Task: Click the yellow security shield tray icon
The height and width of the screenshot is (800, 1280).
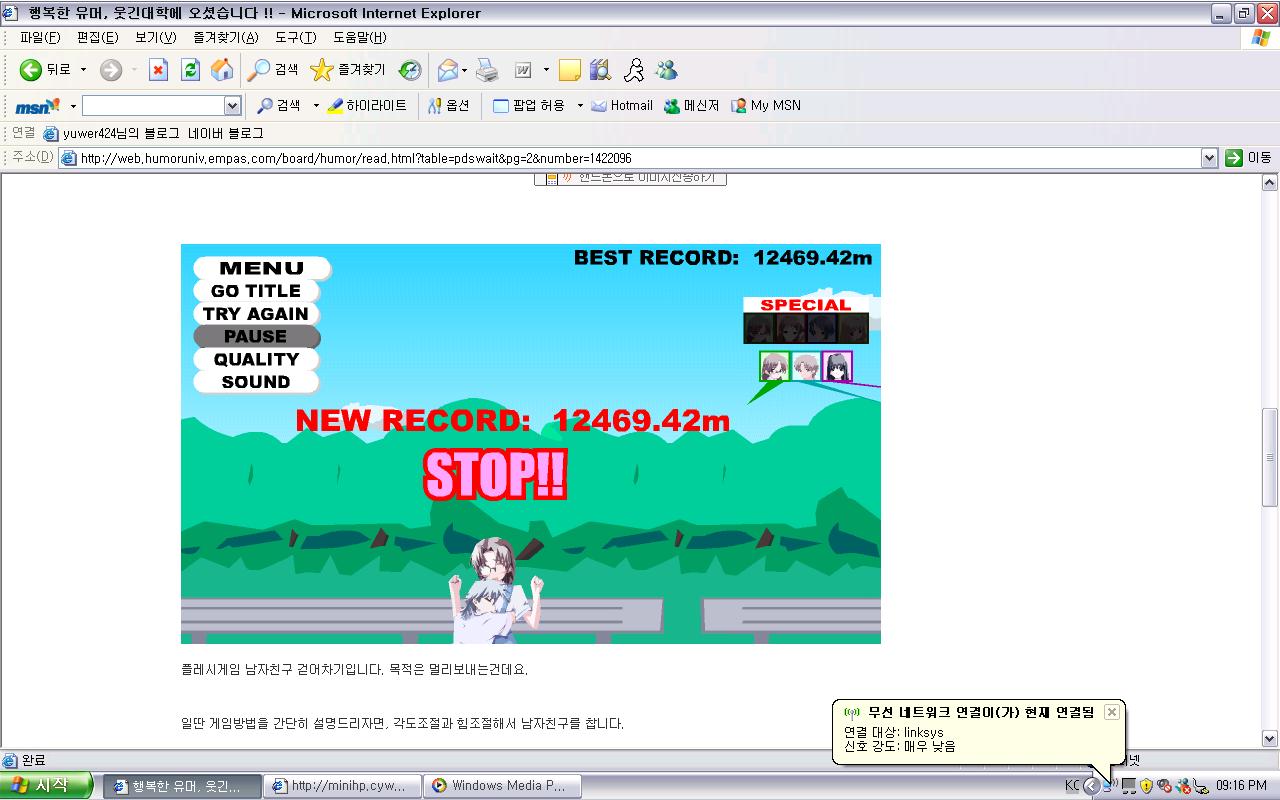Action: (1146, 786)
